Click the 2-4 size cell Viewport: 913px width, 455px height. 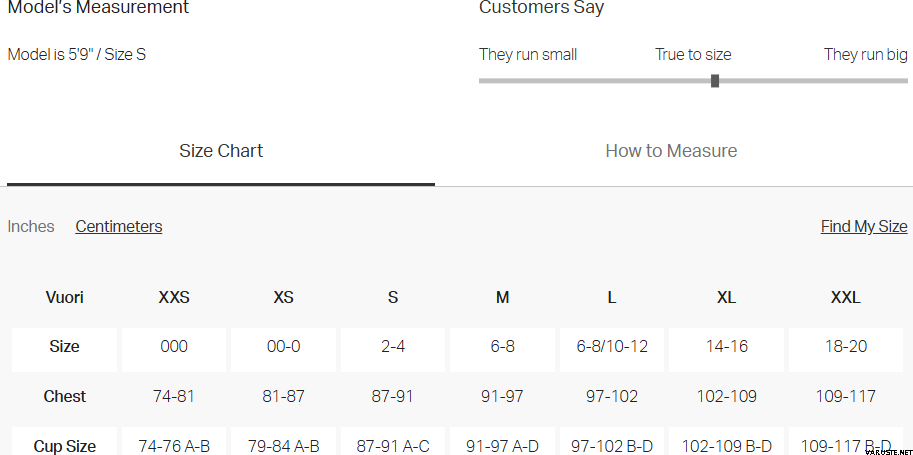point(393,346)
